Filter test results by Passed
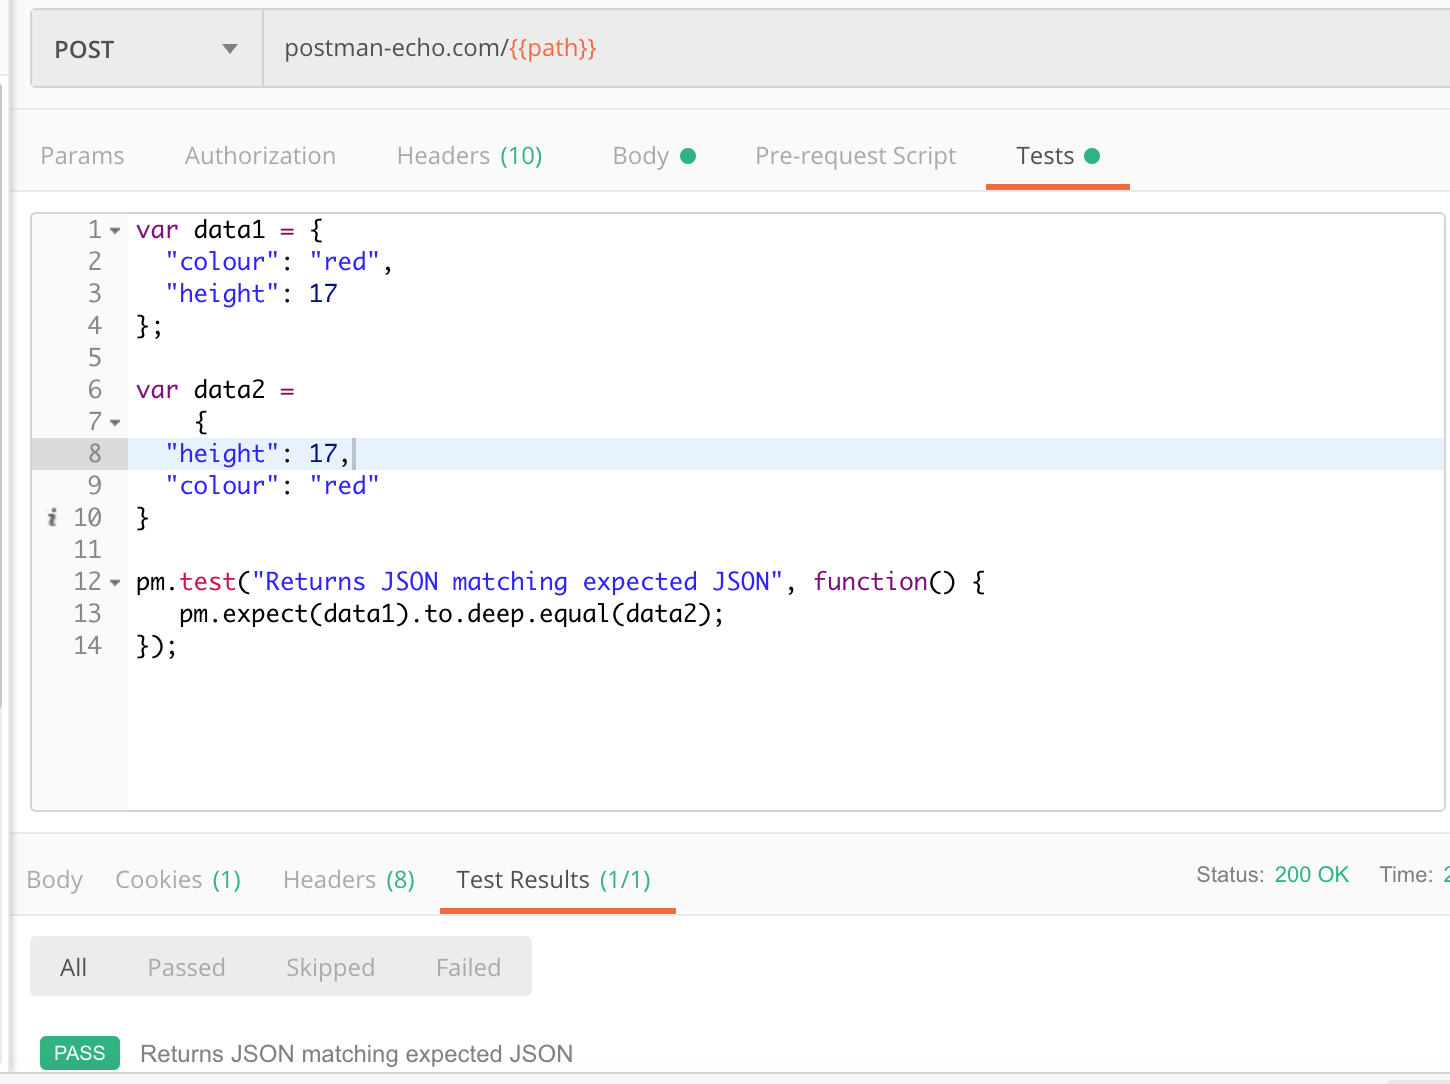This screenshot has width=1450, height=1084. (186, 967)
